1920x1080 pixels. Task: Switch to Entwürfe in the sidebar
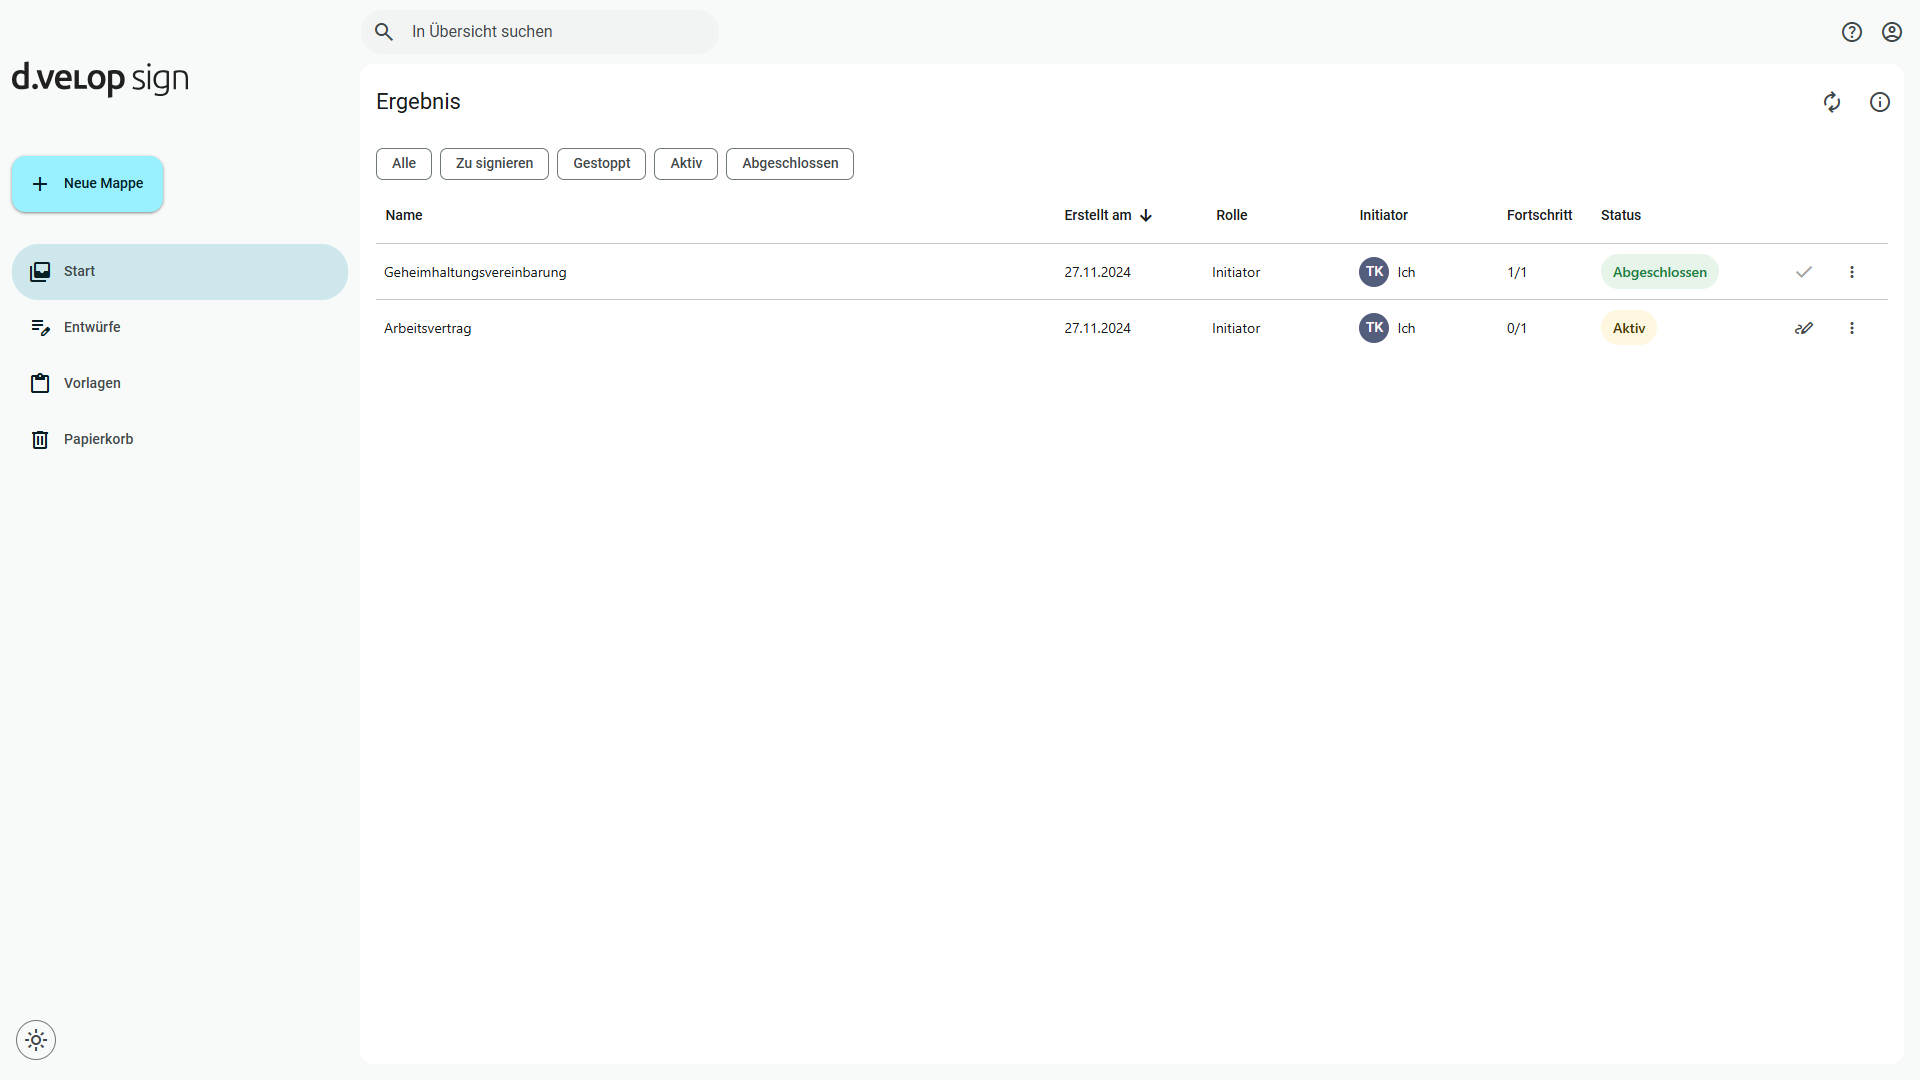(x=92, y=326)
